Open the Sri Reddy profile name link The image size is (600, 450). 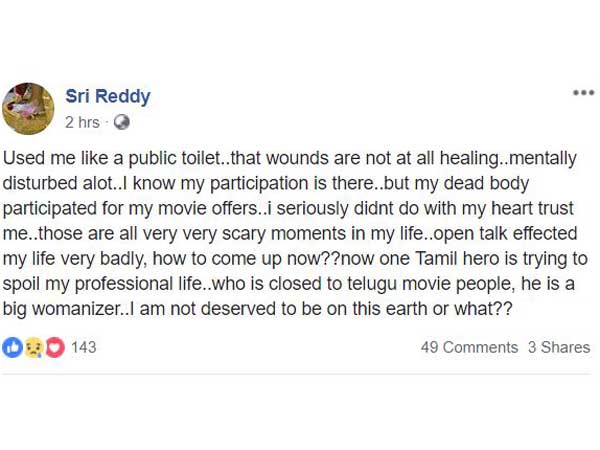108,96
